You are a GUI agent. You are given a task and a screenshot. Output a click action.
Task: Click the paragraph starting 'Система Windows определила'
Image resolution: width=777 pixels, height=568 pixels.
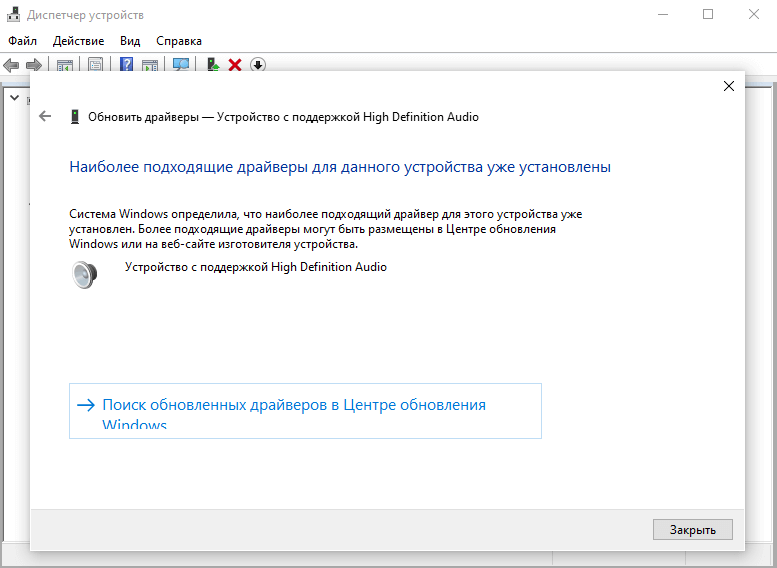point(326,229)
